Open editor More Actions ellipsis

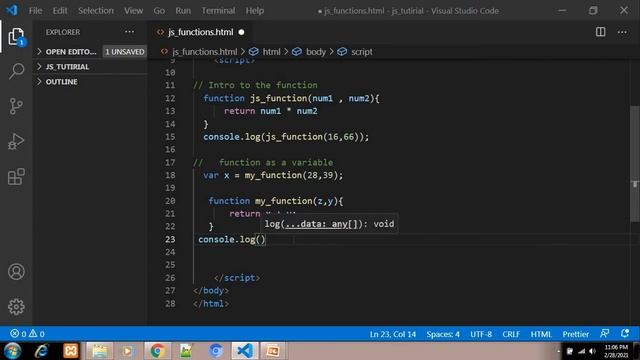(622, 32)
